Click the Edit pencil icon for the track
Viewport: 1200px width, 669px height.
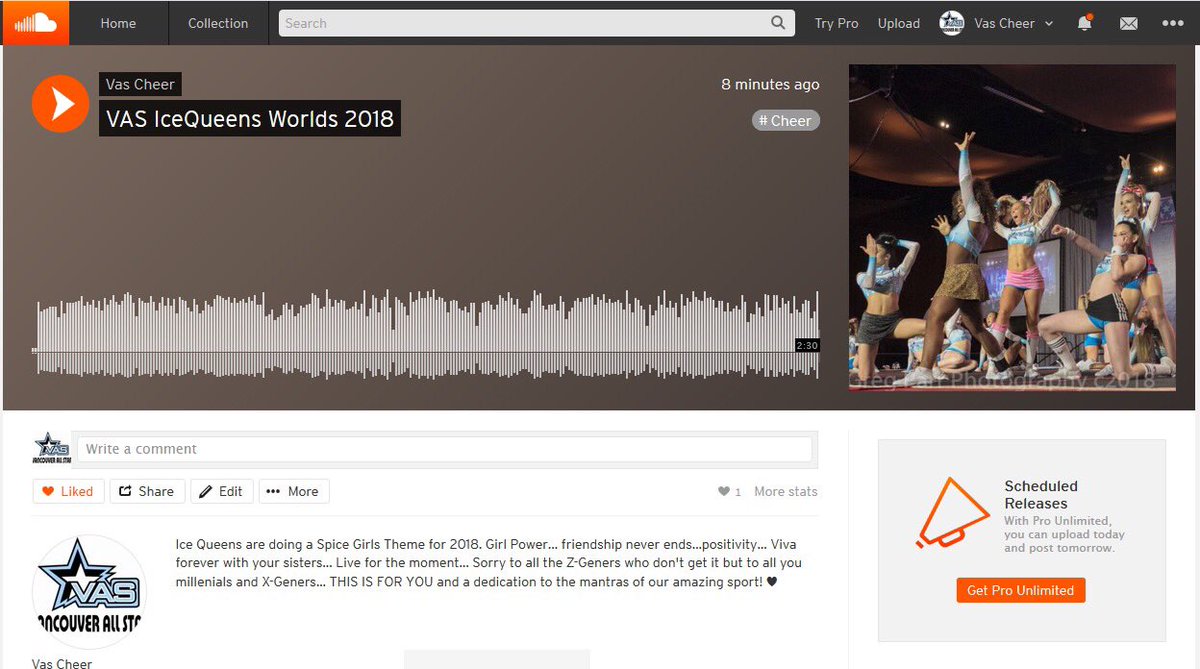point(221,491)
